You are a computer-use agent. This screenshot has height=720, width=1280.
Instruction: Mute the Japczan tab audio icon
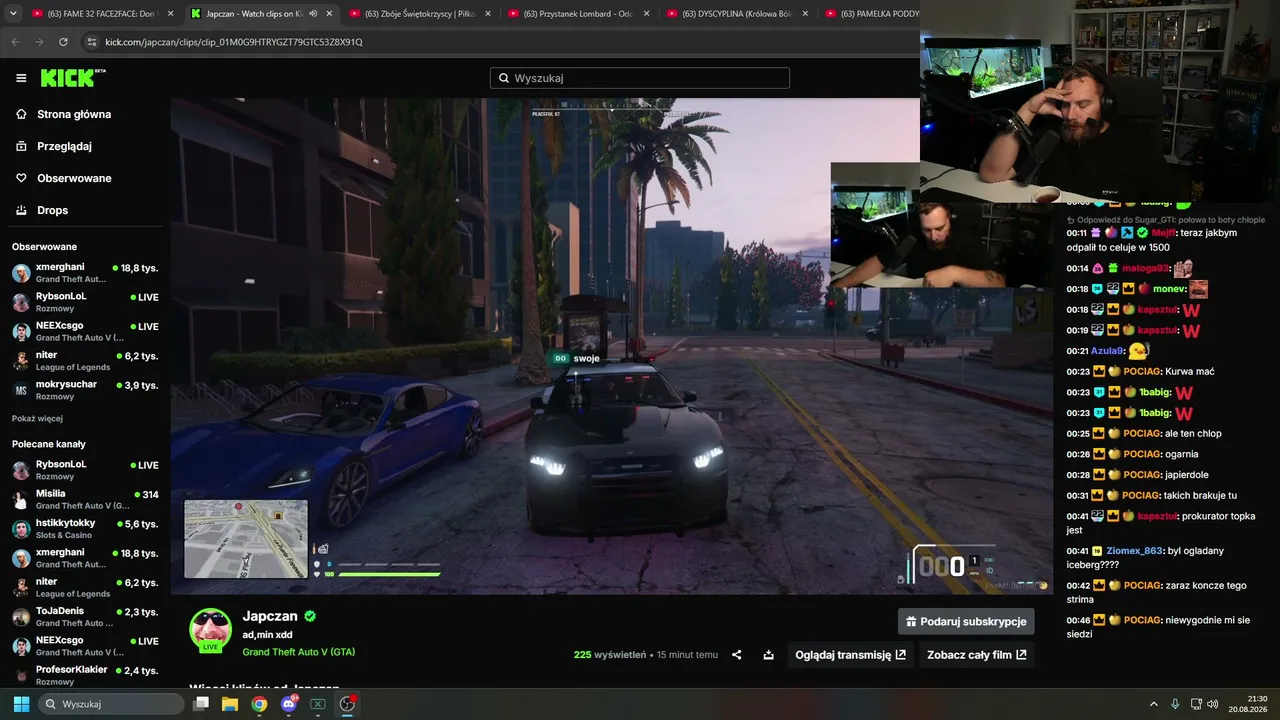(313, 14)
